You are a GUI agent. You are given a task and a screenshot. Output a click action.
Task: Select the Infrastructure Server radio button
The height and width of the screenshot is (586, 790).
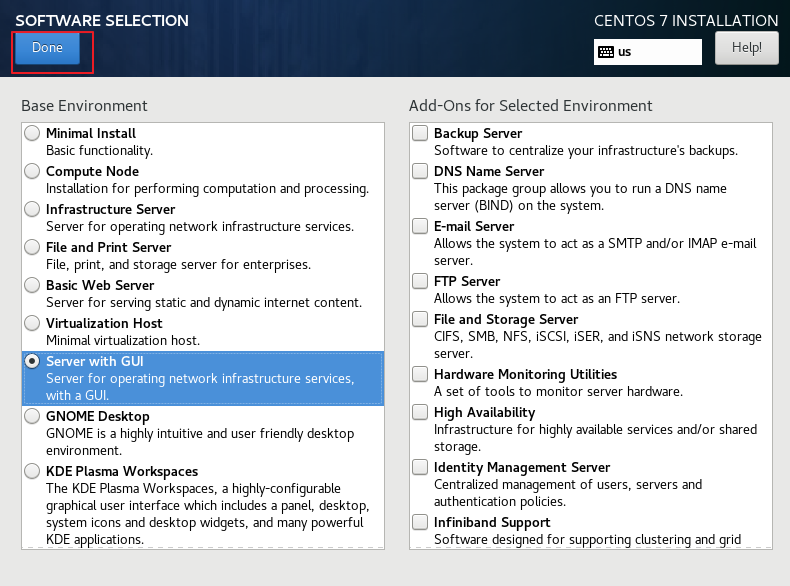pos(32,209)
